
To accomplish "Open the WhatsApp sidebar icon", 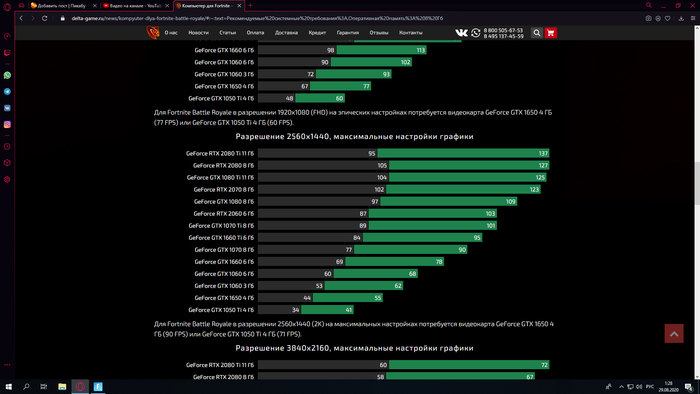I will pos(7,75).
